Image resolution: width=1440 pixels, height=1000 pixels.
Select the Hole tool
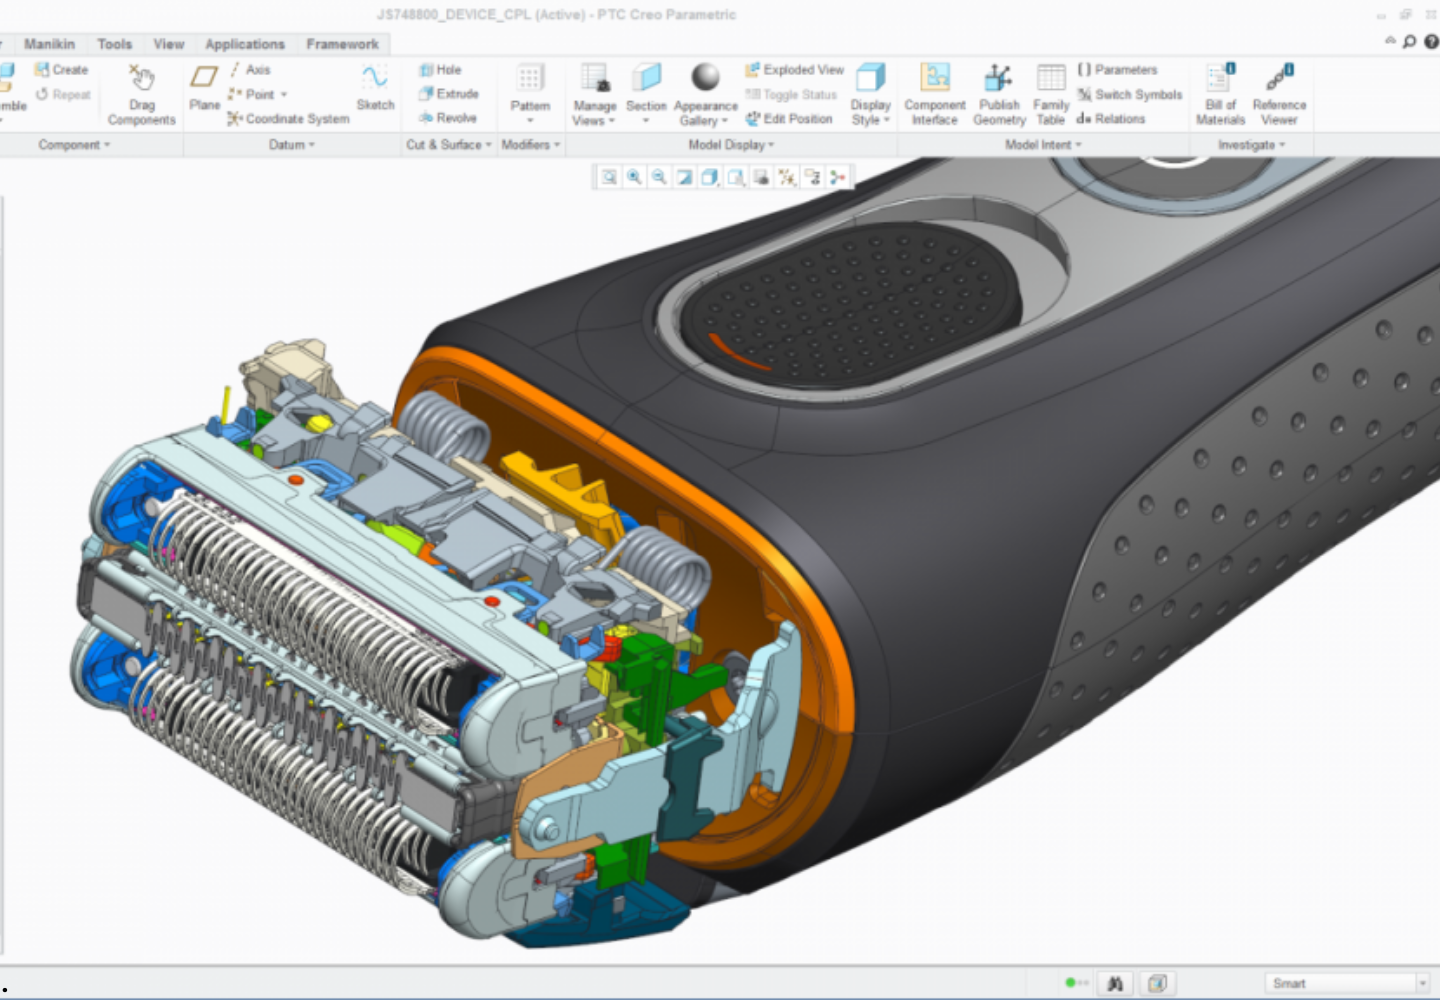[440, 69]
